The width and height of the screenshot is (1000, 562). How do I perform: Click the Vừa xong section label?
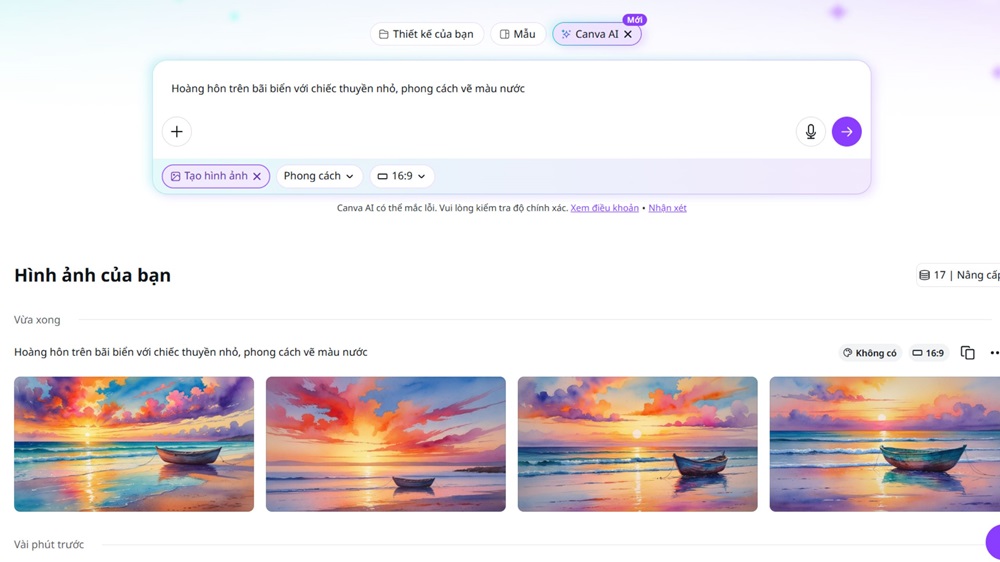tap(37, 320)
